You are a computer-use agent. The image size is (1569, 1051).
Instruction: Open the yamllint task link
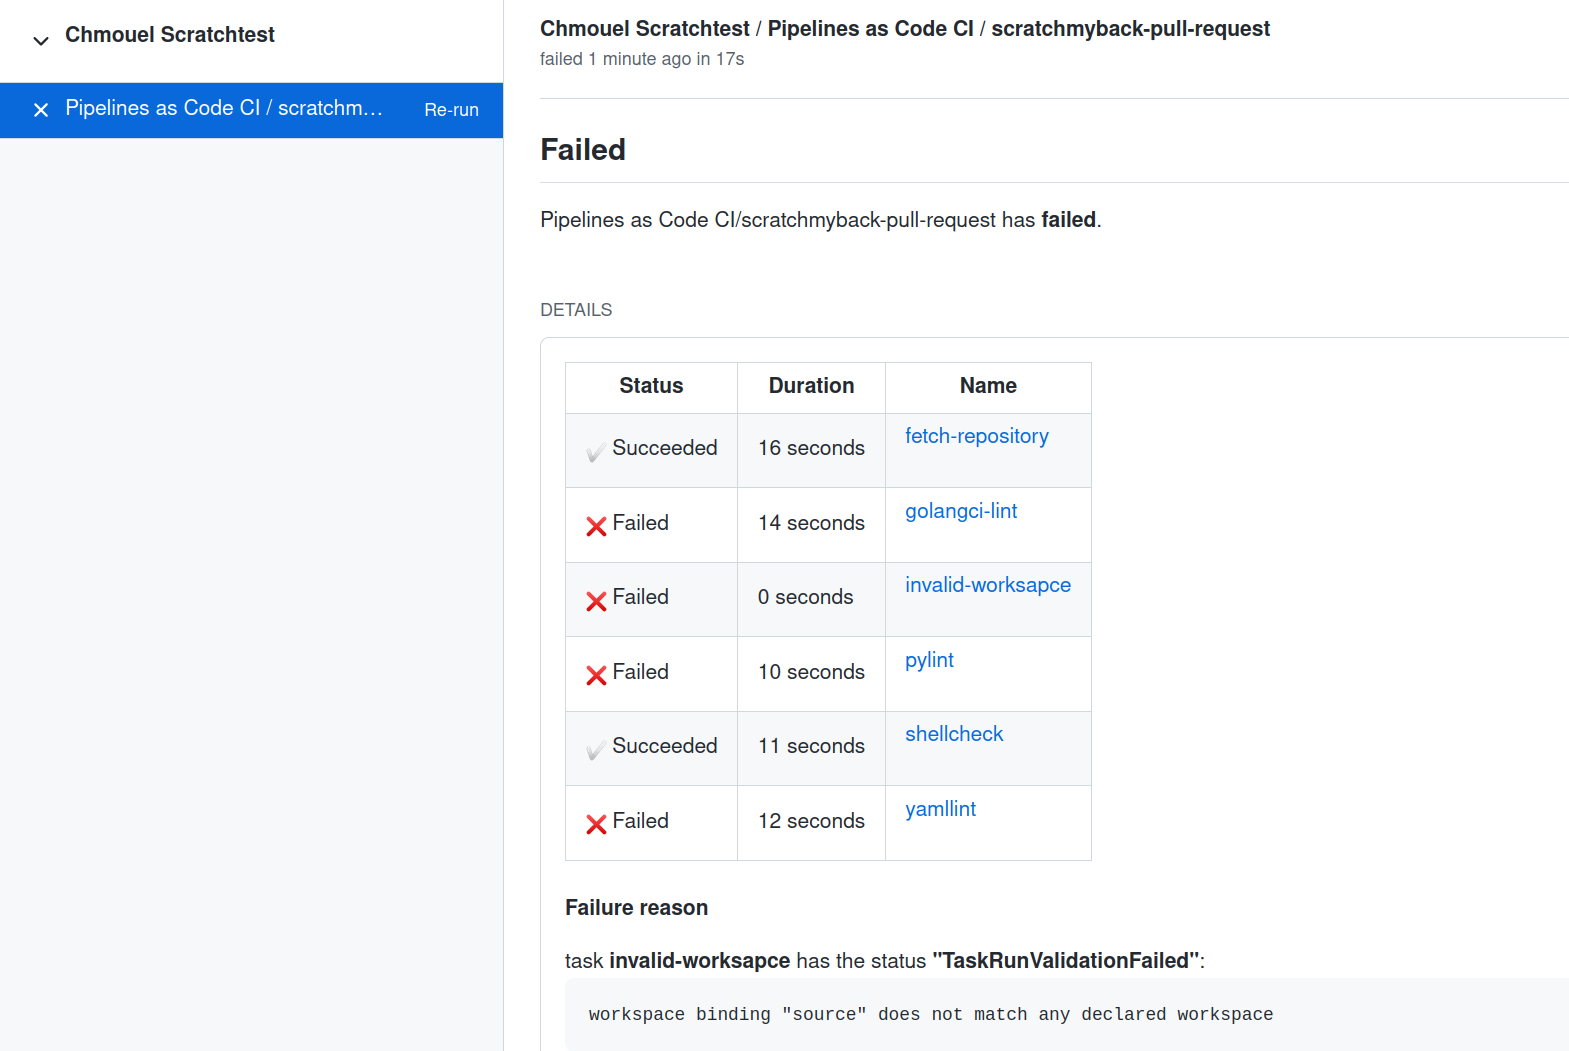pyautogui.click(x=940, y=809)
